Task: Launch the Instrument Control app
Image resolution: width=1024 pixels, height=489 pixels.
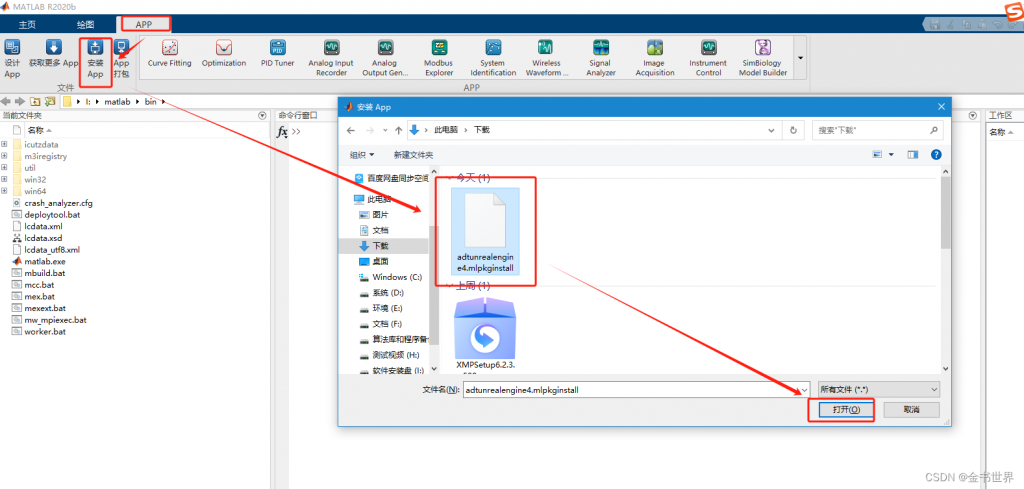Action: (708, 59)
